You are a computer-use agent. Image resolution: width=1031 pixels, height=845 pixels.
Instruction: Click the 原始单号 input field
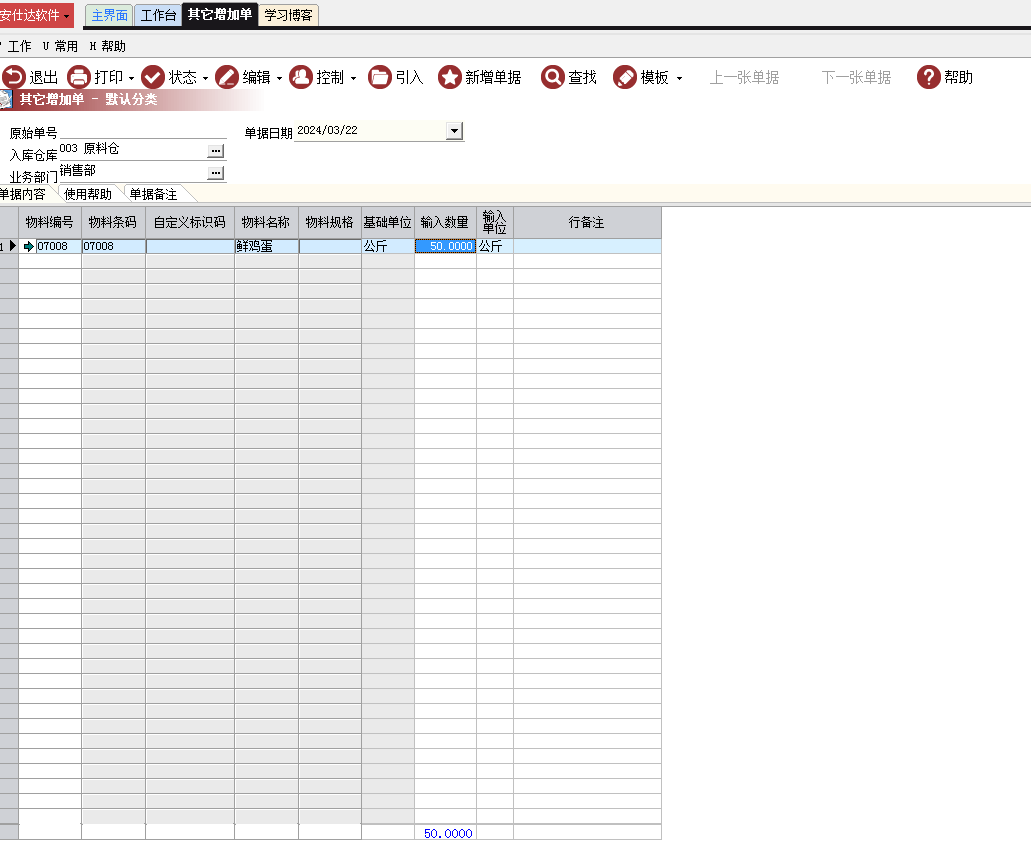[x=143, y=132]
